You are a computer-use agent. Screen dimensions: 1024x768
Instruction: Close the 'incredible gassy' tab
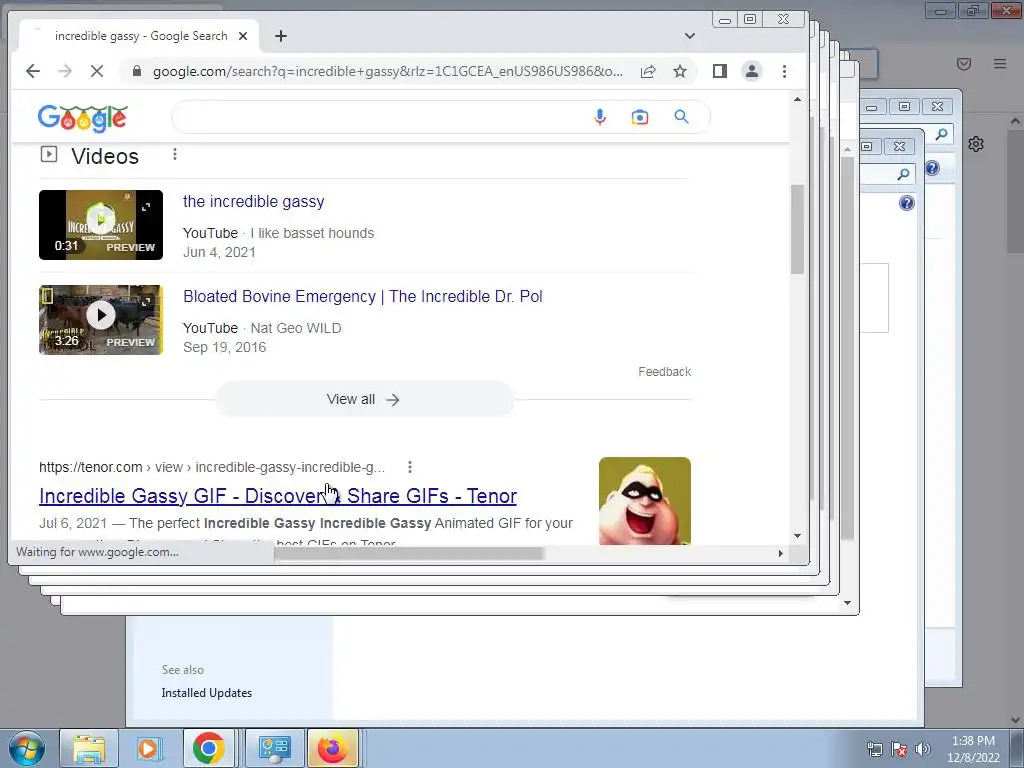[x=243, y=36]
